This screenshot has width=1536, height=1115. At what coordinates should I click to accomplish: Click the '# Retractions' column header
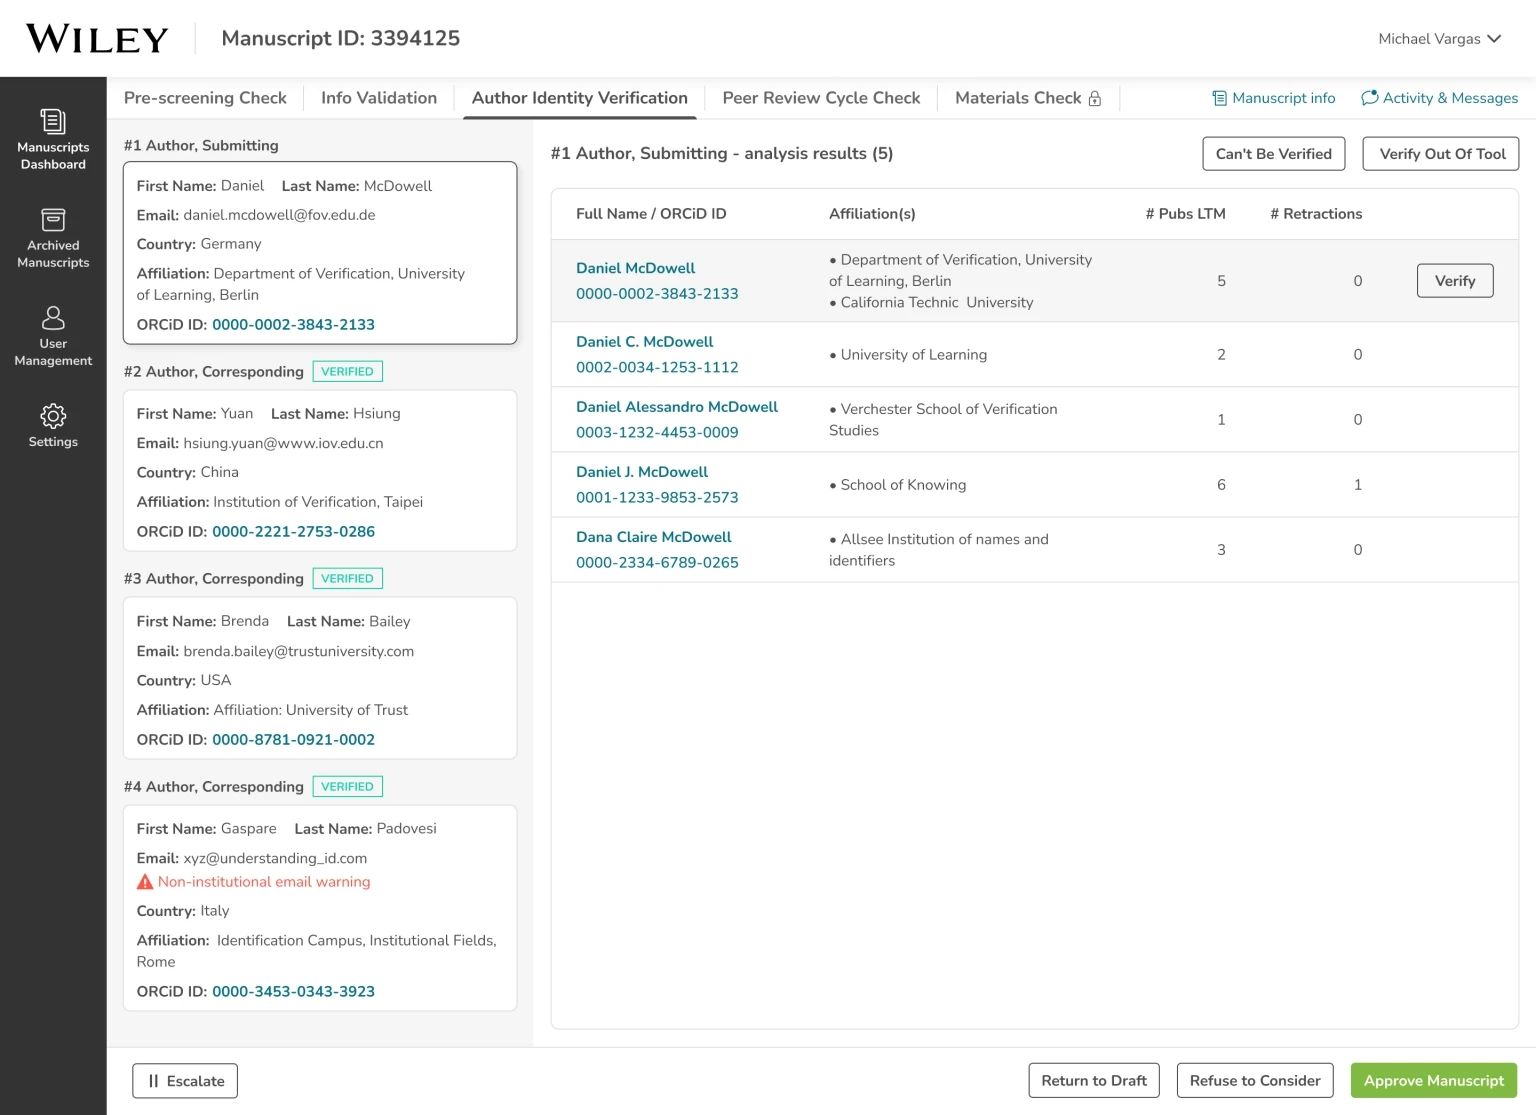point(1316,214)
